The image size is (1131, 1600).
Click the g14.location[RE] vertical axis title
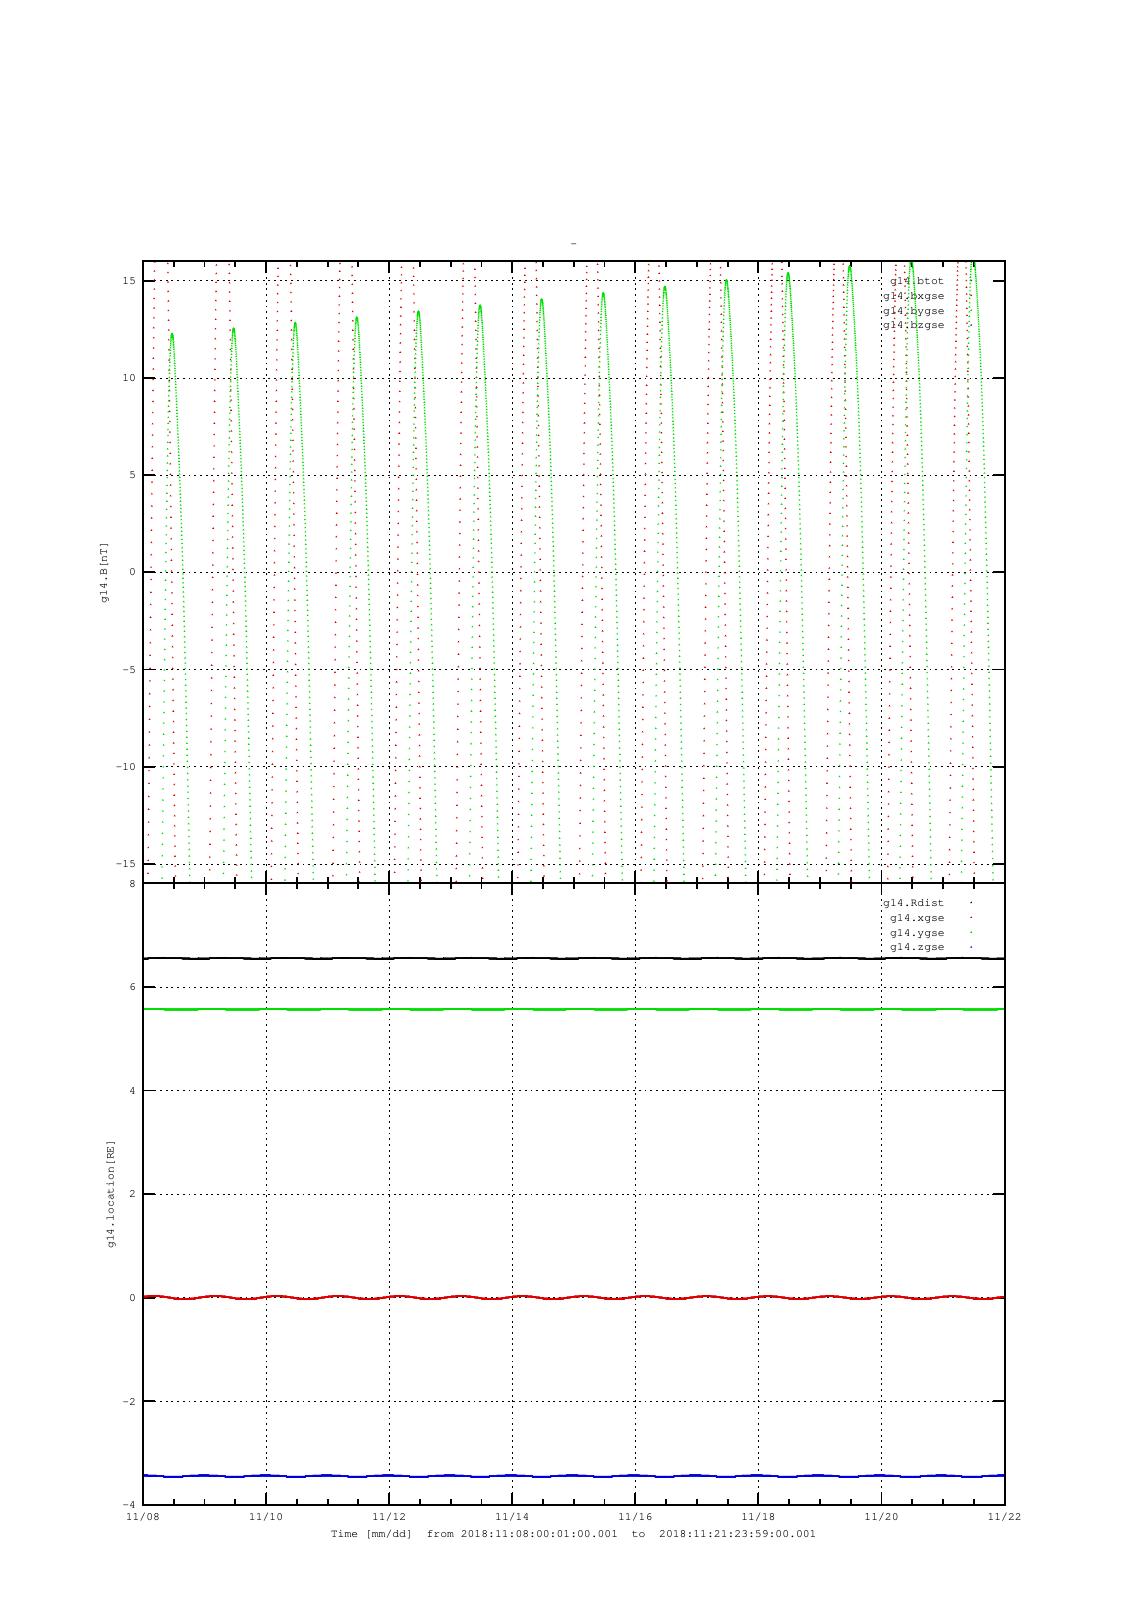click(112, 1193)
